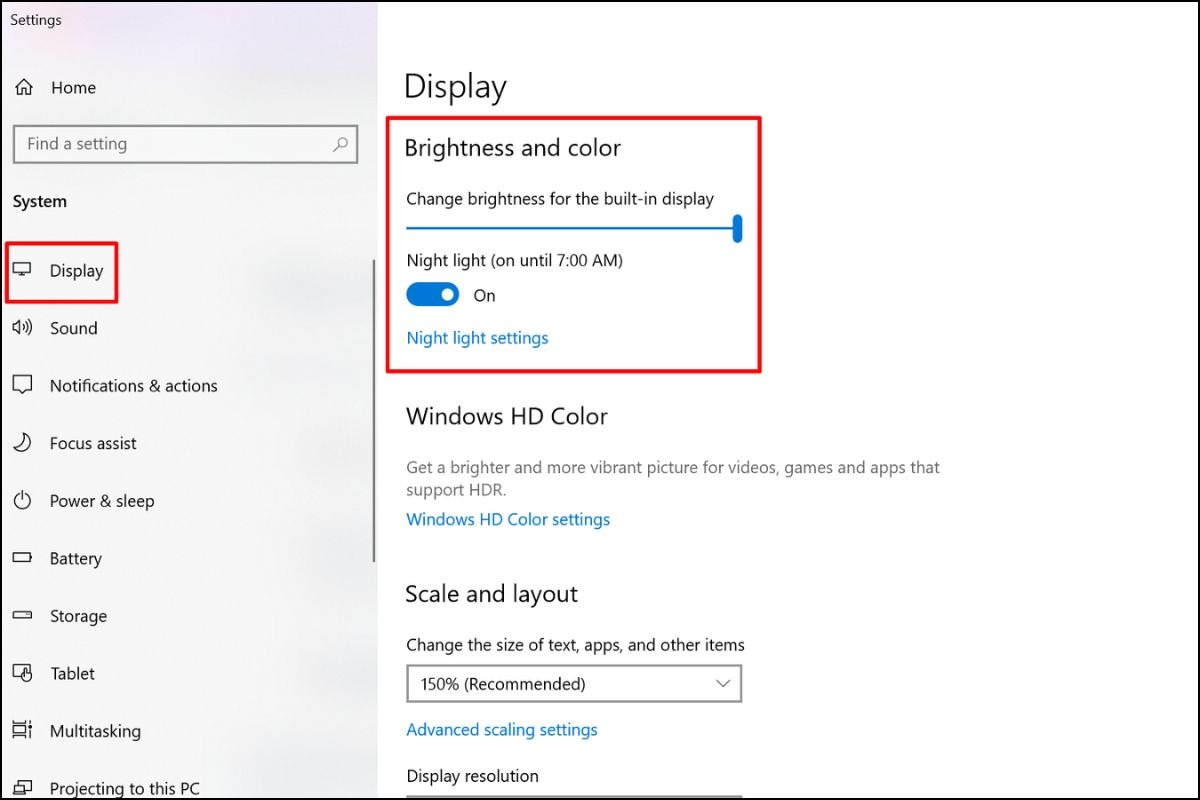Open Night light settings link
This screenshot has height=800, width=1200.
(x=477, y=338)
